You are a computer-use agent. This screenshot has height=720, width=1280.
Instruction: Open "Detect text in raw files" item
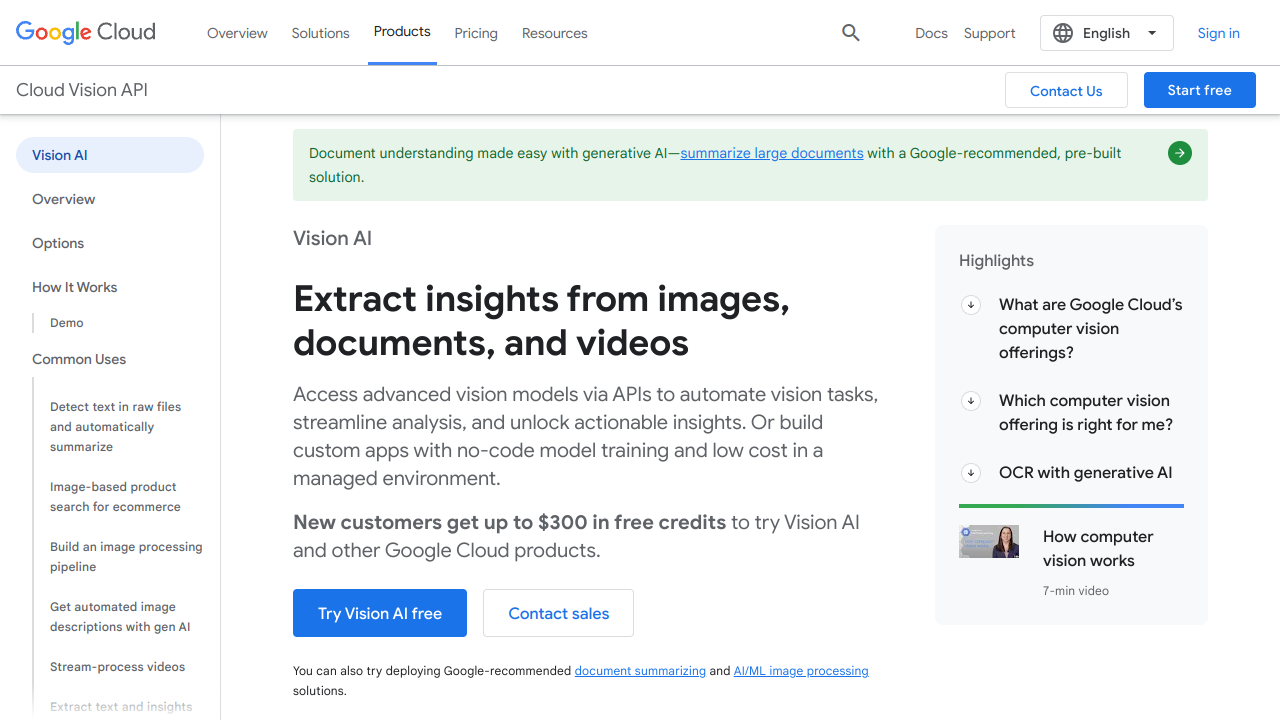coord(116,427)
